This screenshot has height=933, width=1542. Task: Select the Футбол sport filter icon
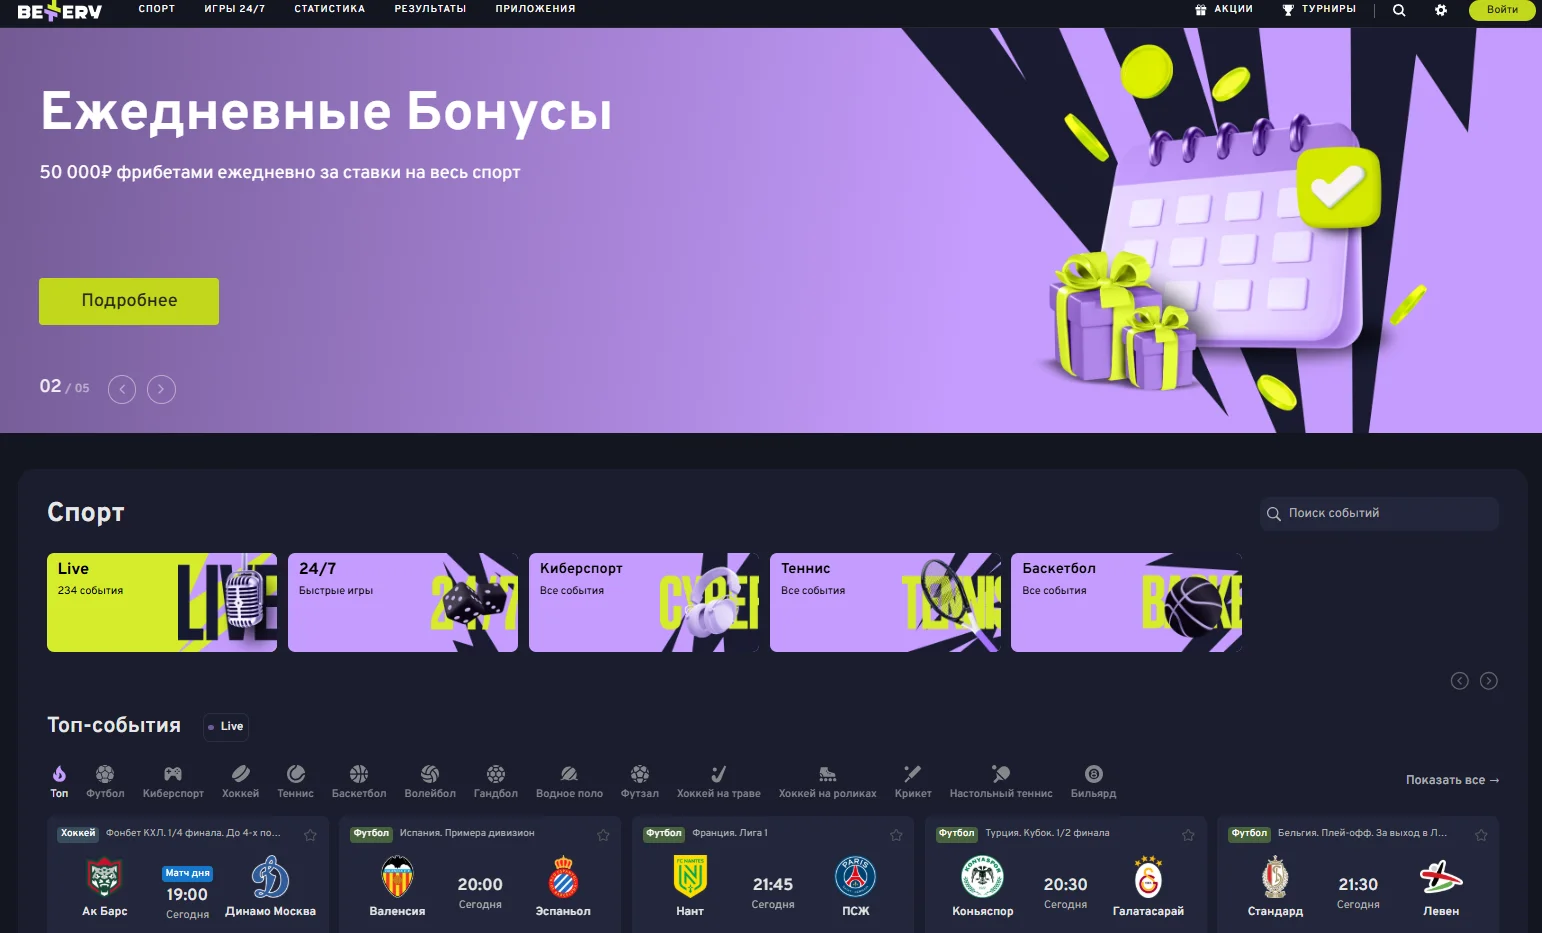point(105,775)
